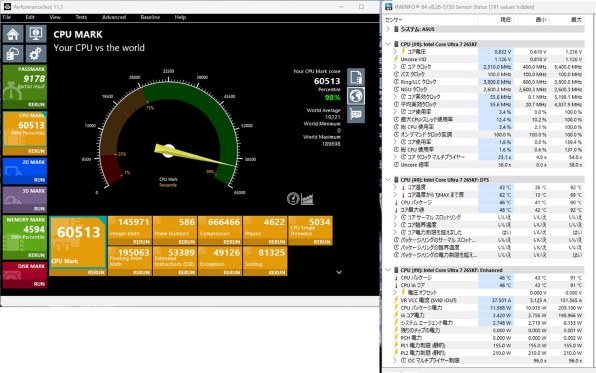Open the View menu
The height and width of the screenshot is (373, 596).
click(x=55, y=17)
